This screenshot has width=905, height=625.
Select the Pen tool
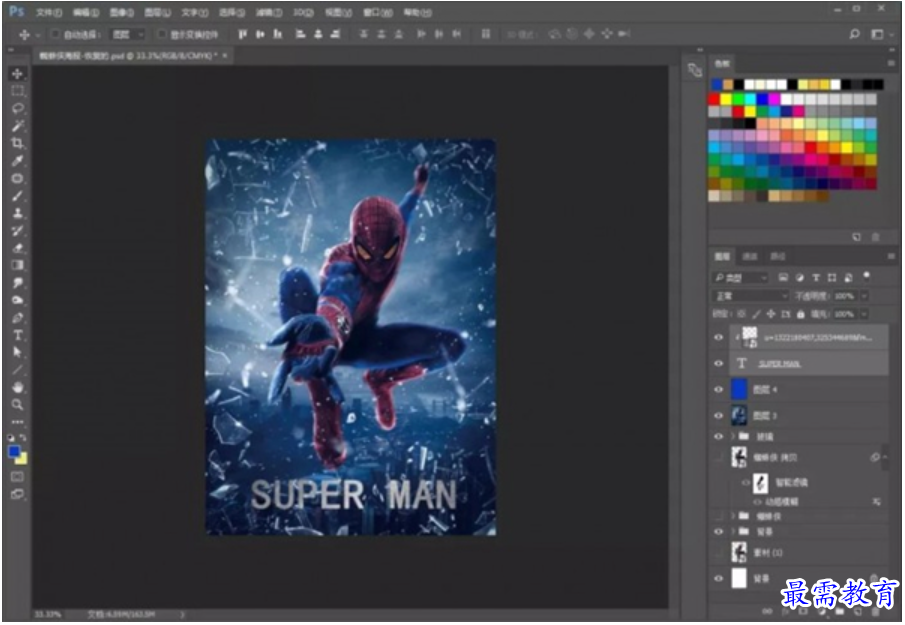[x=17, y=317]
